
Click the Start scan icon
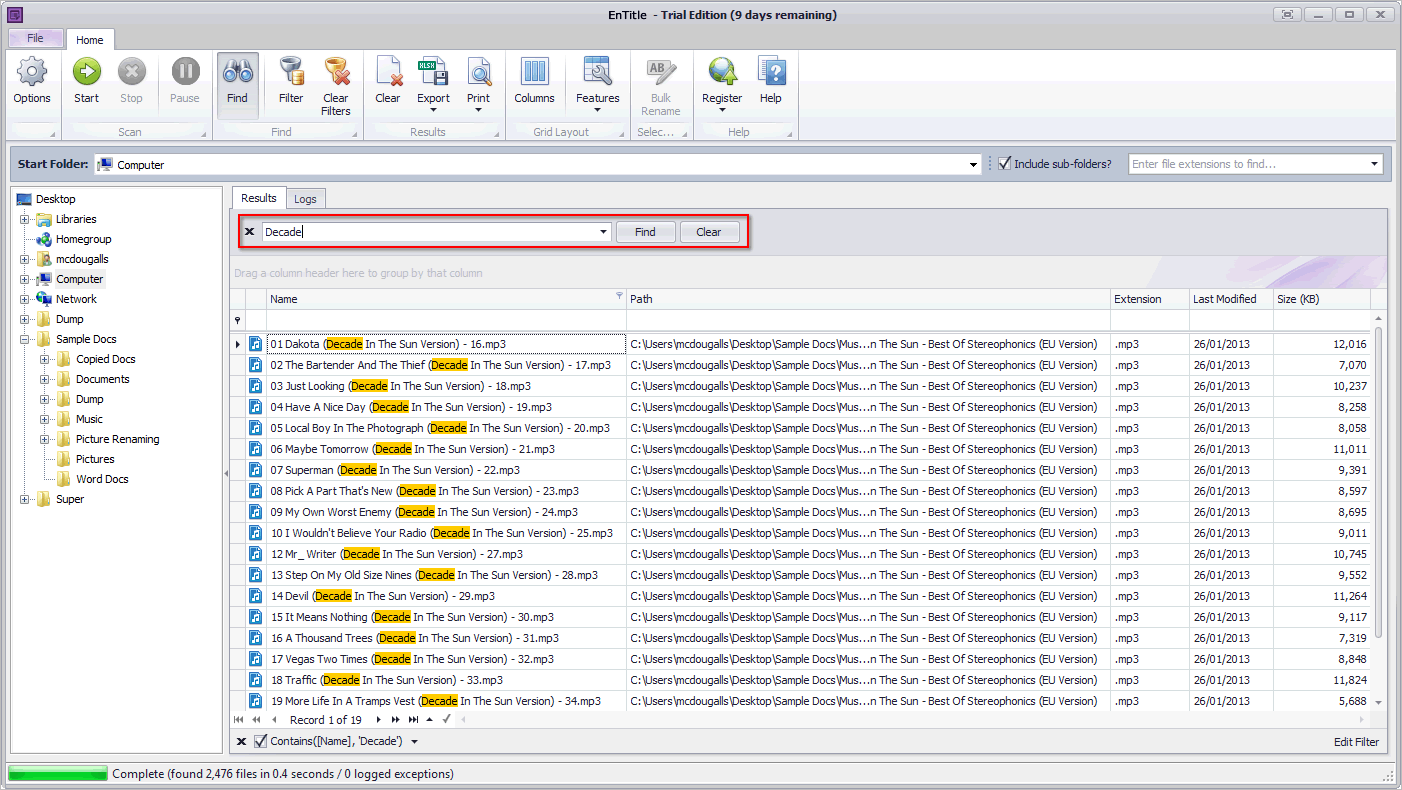tap(86, 73)
